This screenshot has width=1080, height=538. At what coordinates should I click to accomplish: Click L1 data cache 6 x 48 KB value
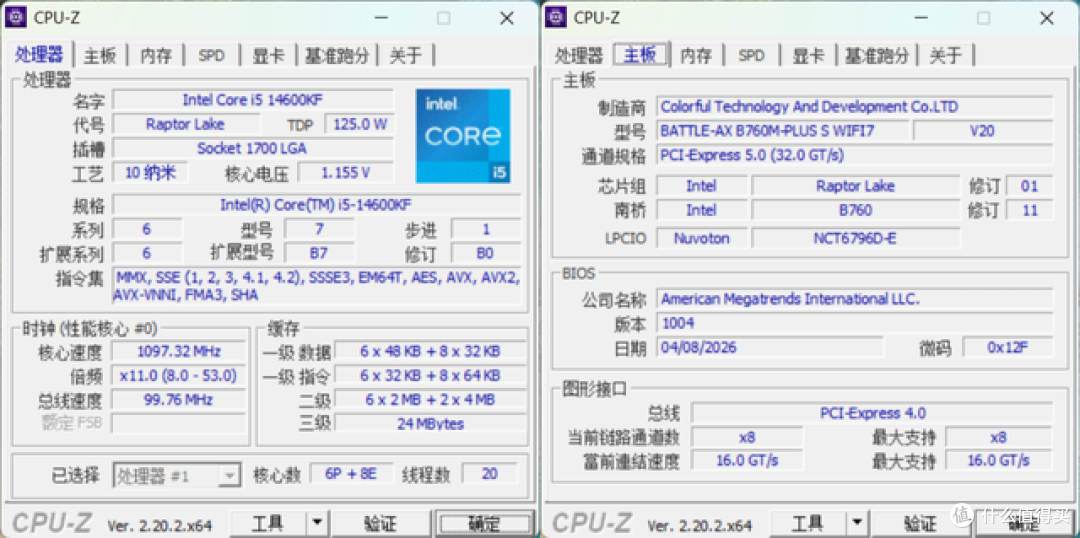(x=430, y=351)
